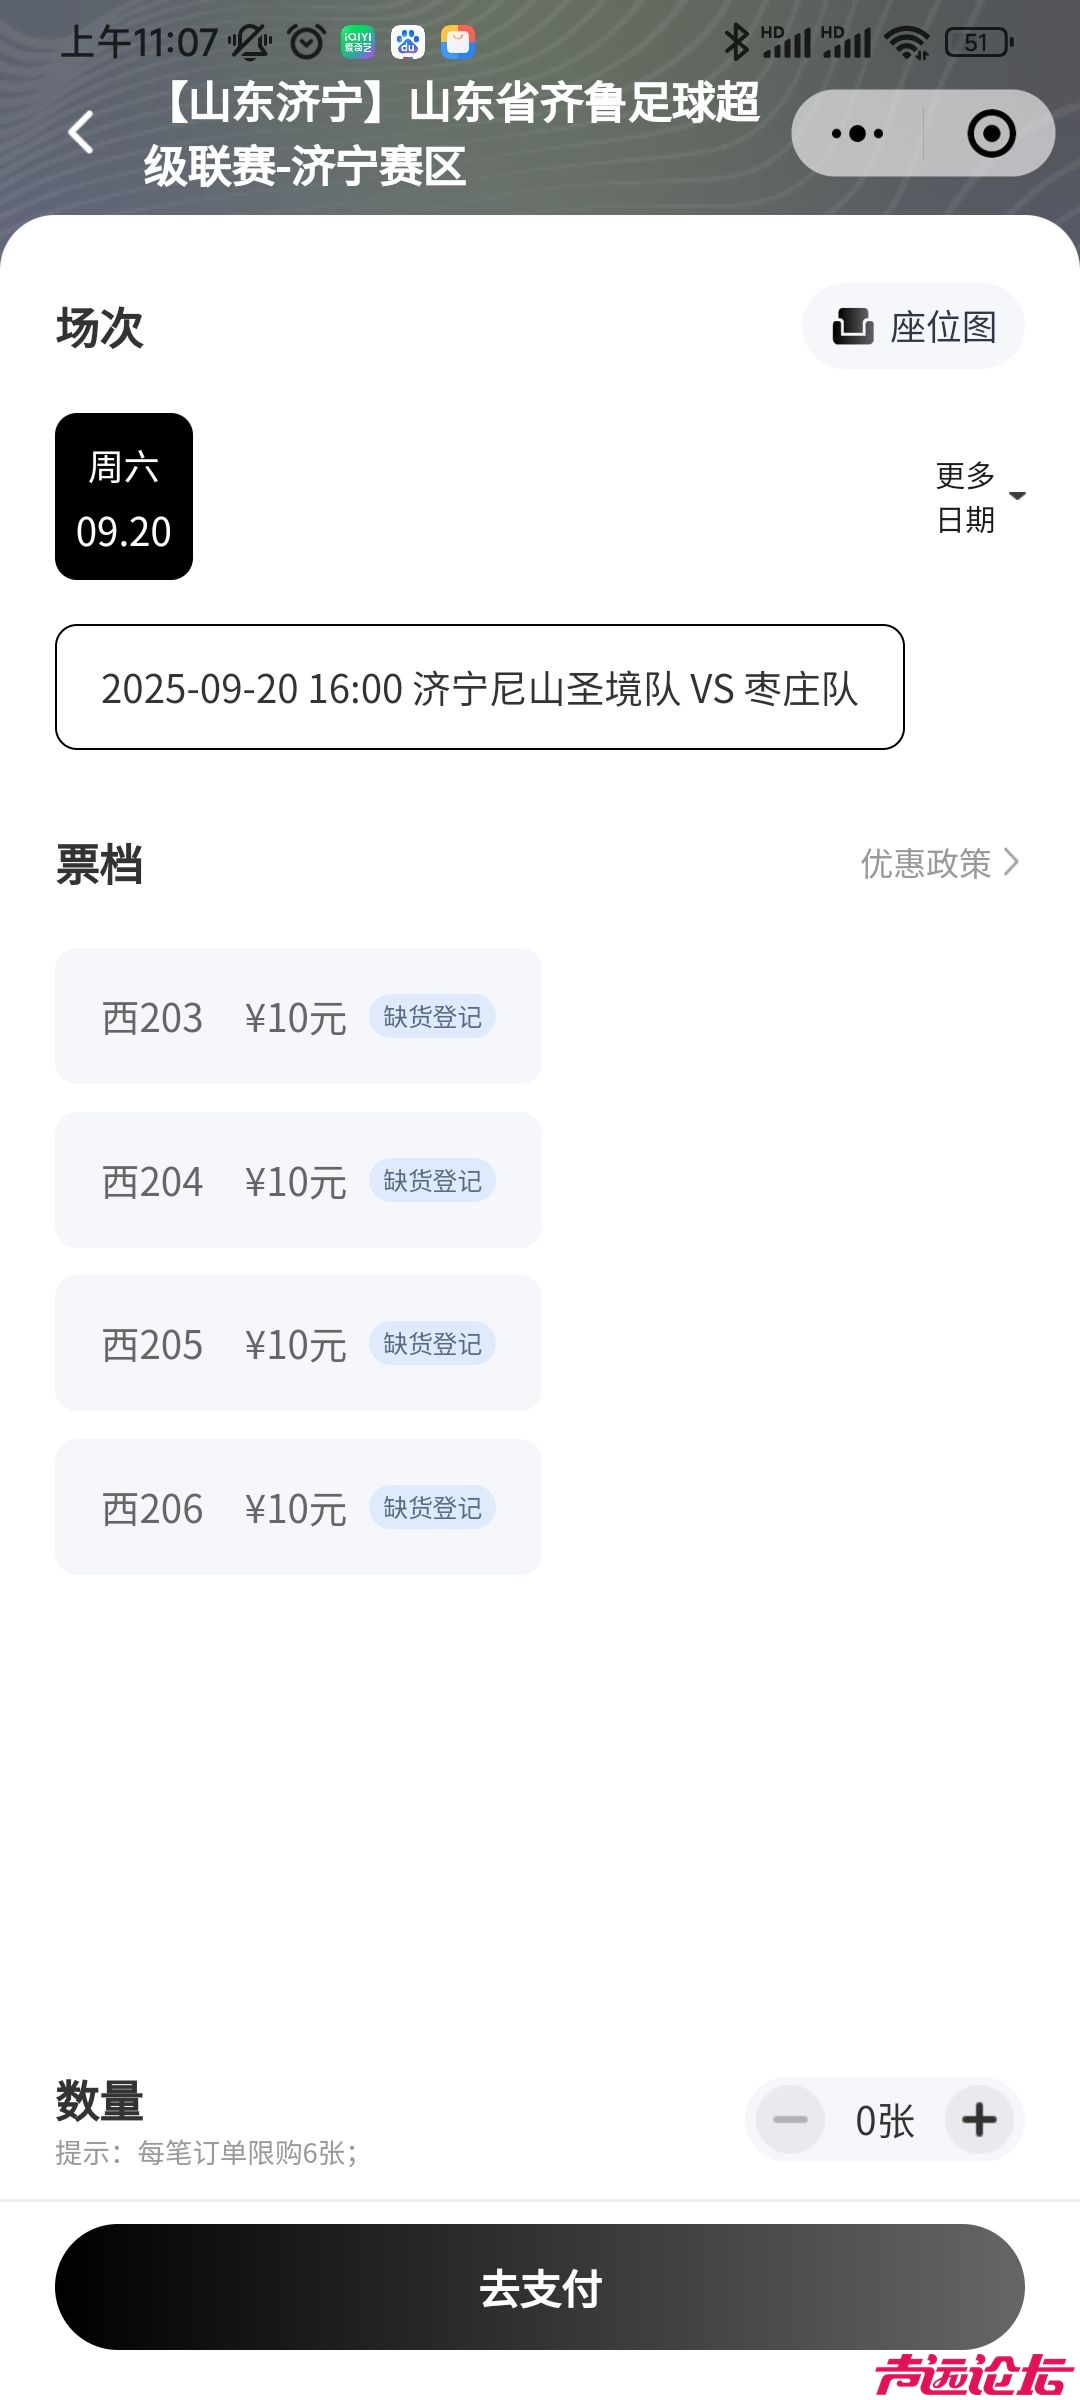
Task: Expand the 更多日期 dropdown
Action: coord(980,497)
